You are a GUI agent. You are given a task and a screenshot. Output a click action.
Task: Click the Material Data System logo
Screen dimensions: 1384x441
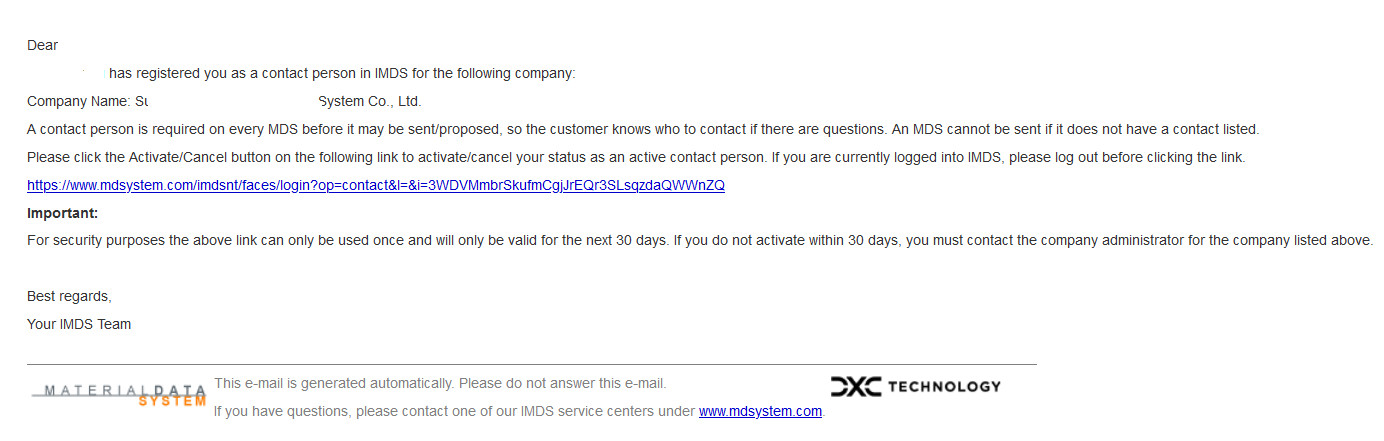[119, 394]
